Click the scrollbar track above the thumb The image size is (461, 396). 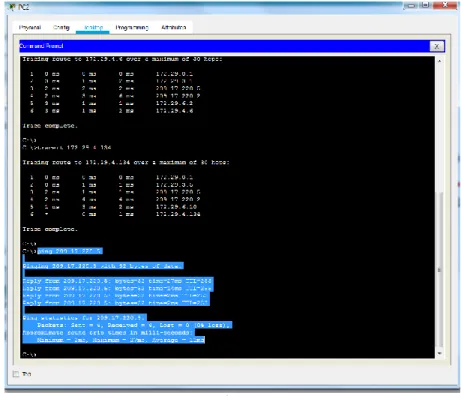[x=439, y=128]
